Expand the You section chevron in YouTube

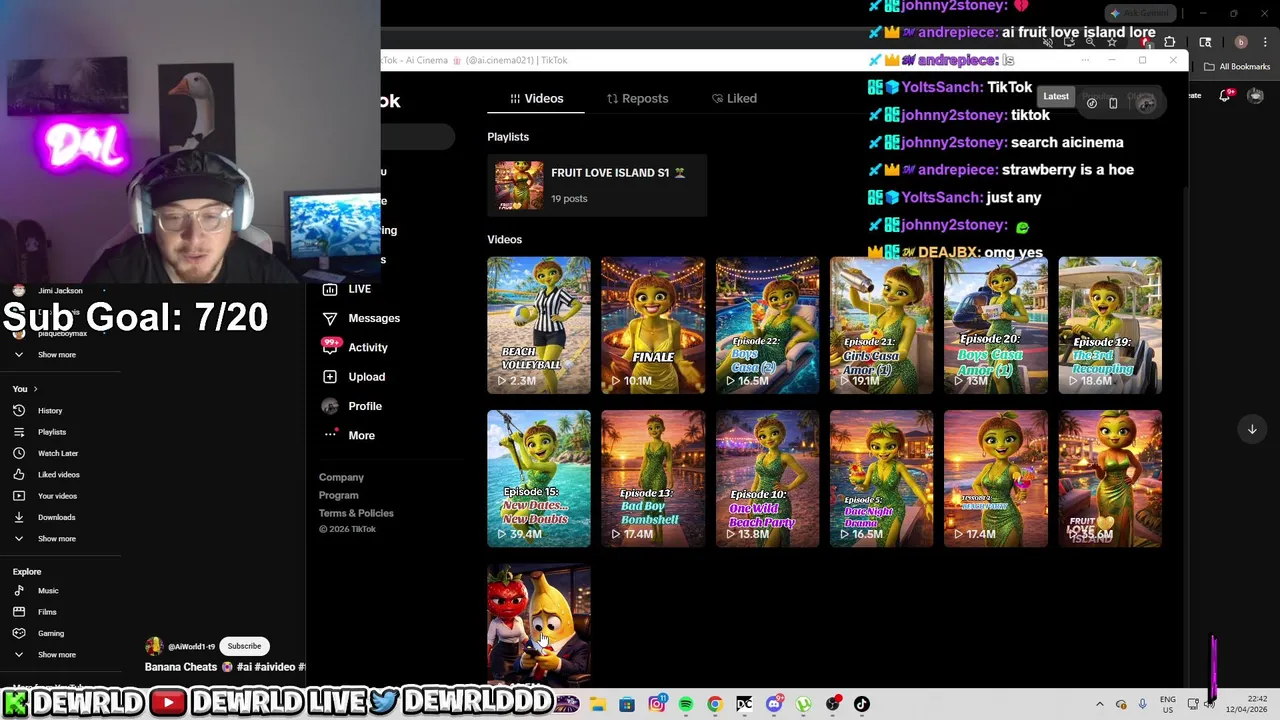35,389
